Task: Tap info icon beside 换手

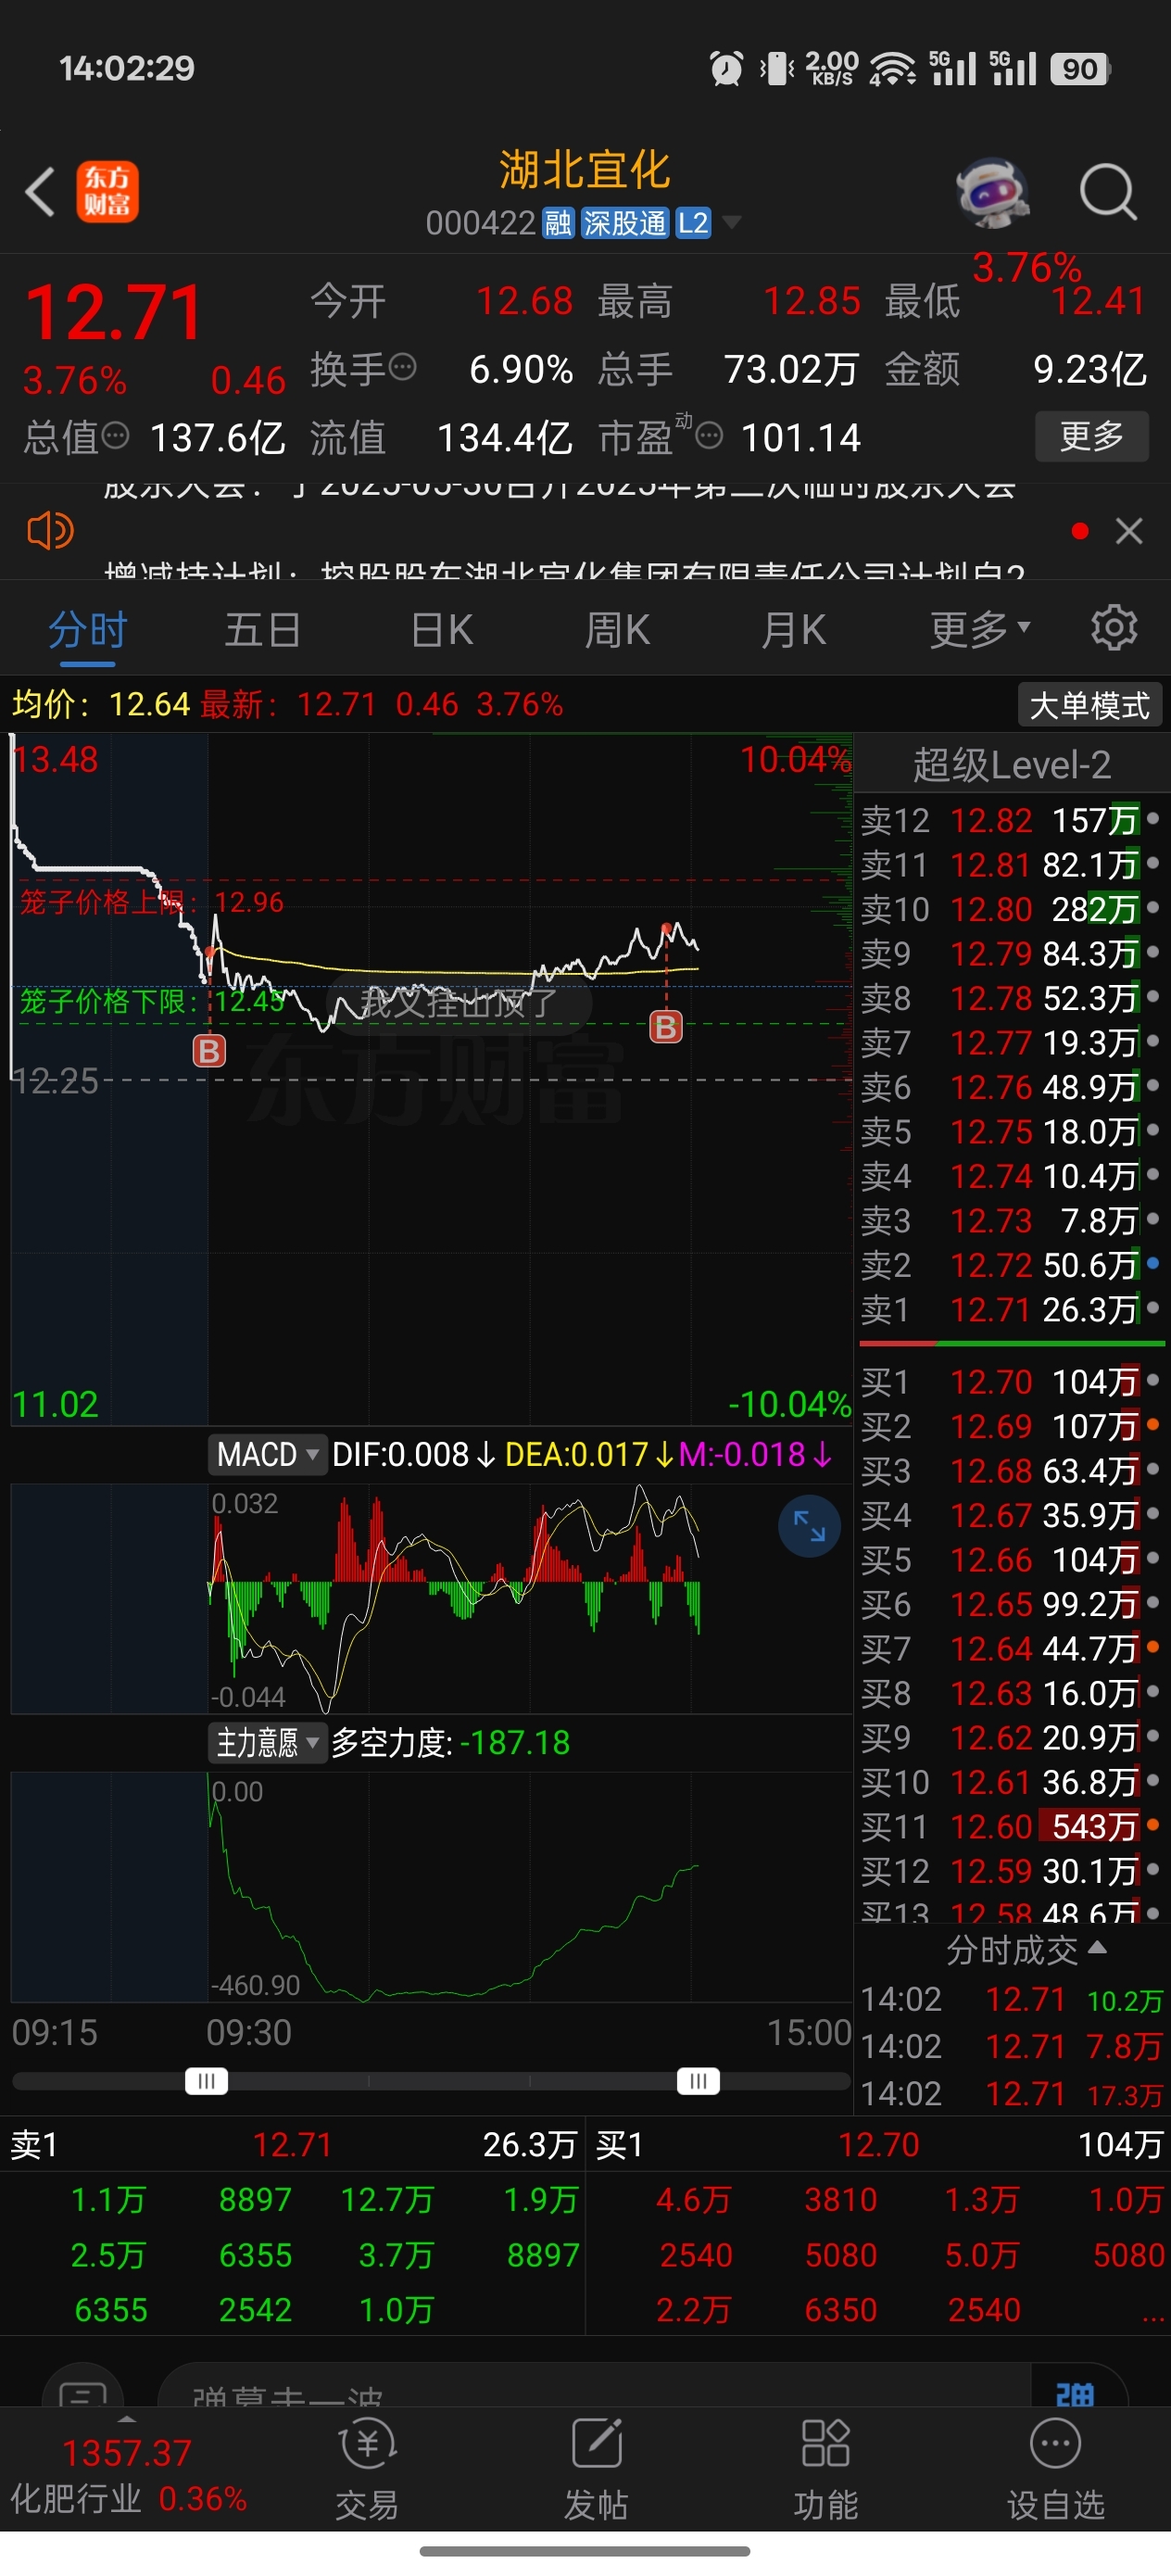Action: [402, 368]
